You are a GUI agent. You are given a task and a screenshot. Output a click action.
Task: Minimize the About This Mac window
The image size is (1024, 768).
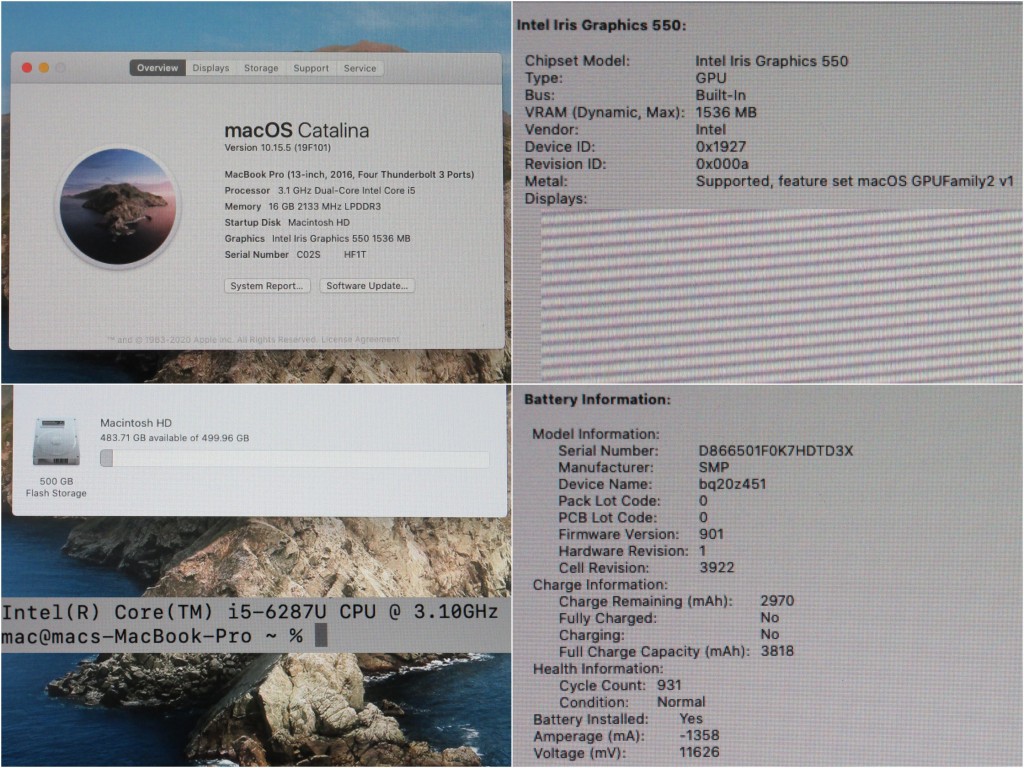[x=44, y=68]
